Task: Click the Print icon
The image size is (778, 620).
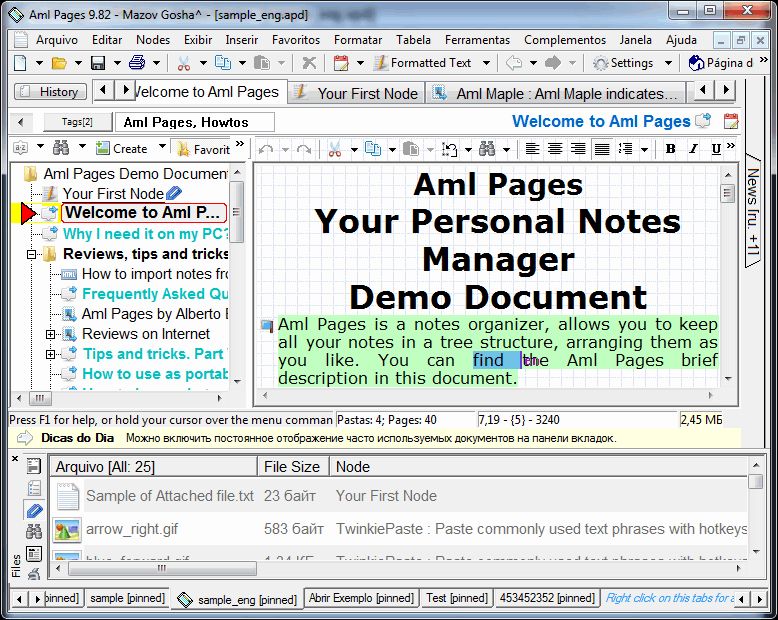Action: point(136,63)
